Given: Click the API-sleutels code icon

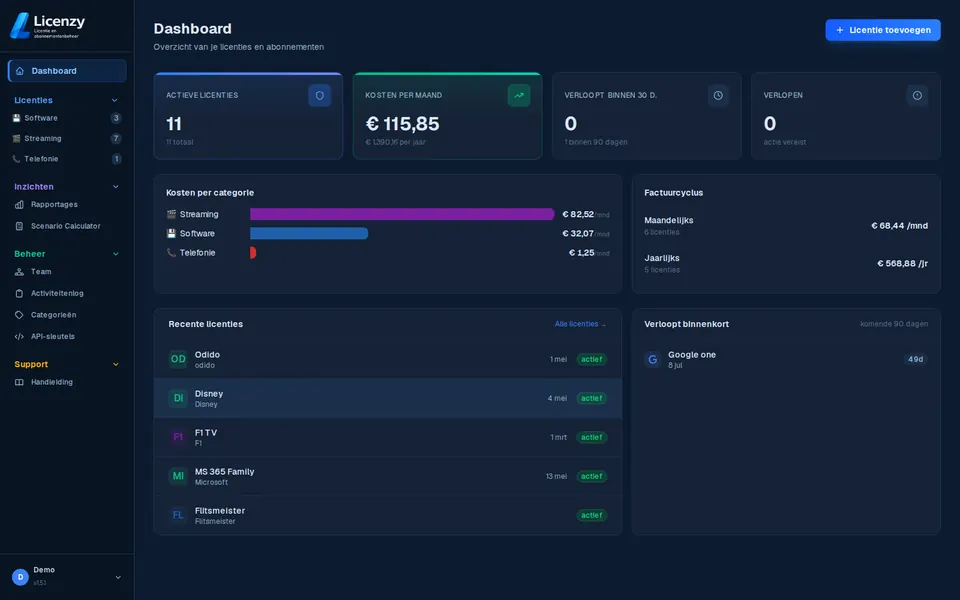Looking at the screenshot, I should point(19,336).
